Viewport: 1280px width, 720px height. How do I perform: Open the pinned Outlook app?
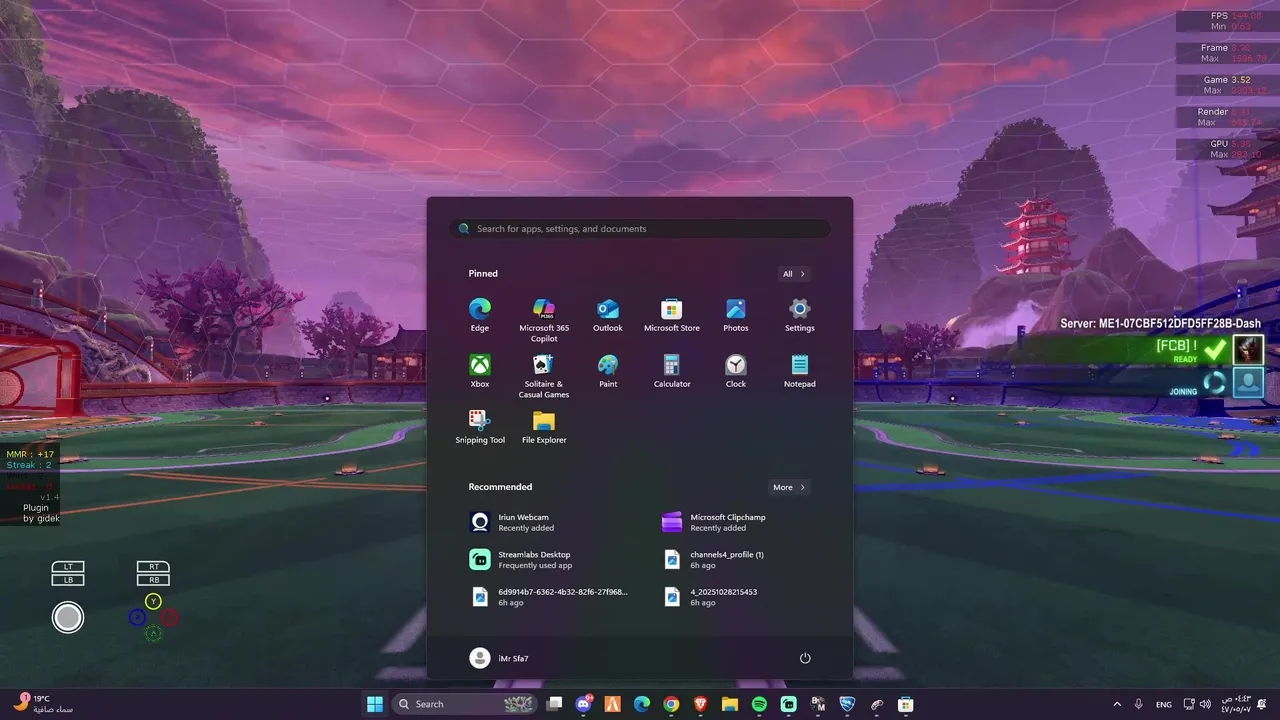608,315
